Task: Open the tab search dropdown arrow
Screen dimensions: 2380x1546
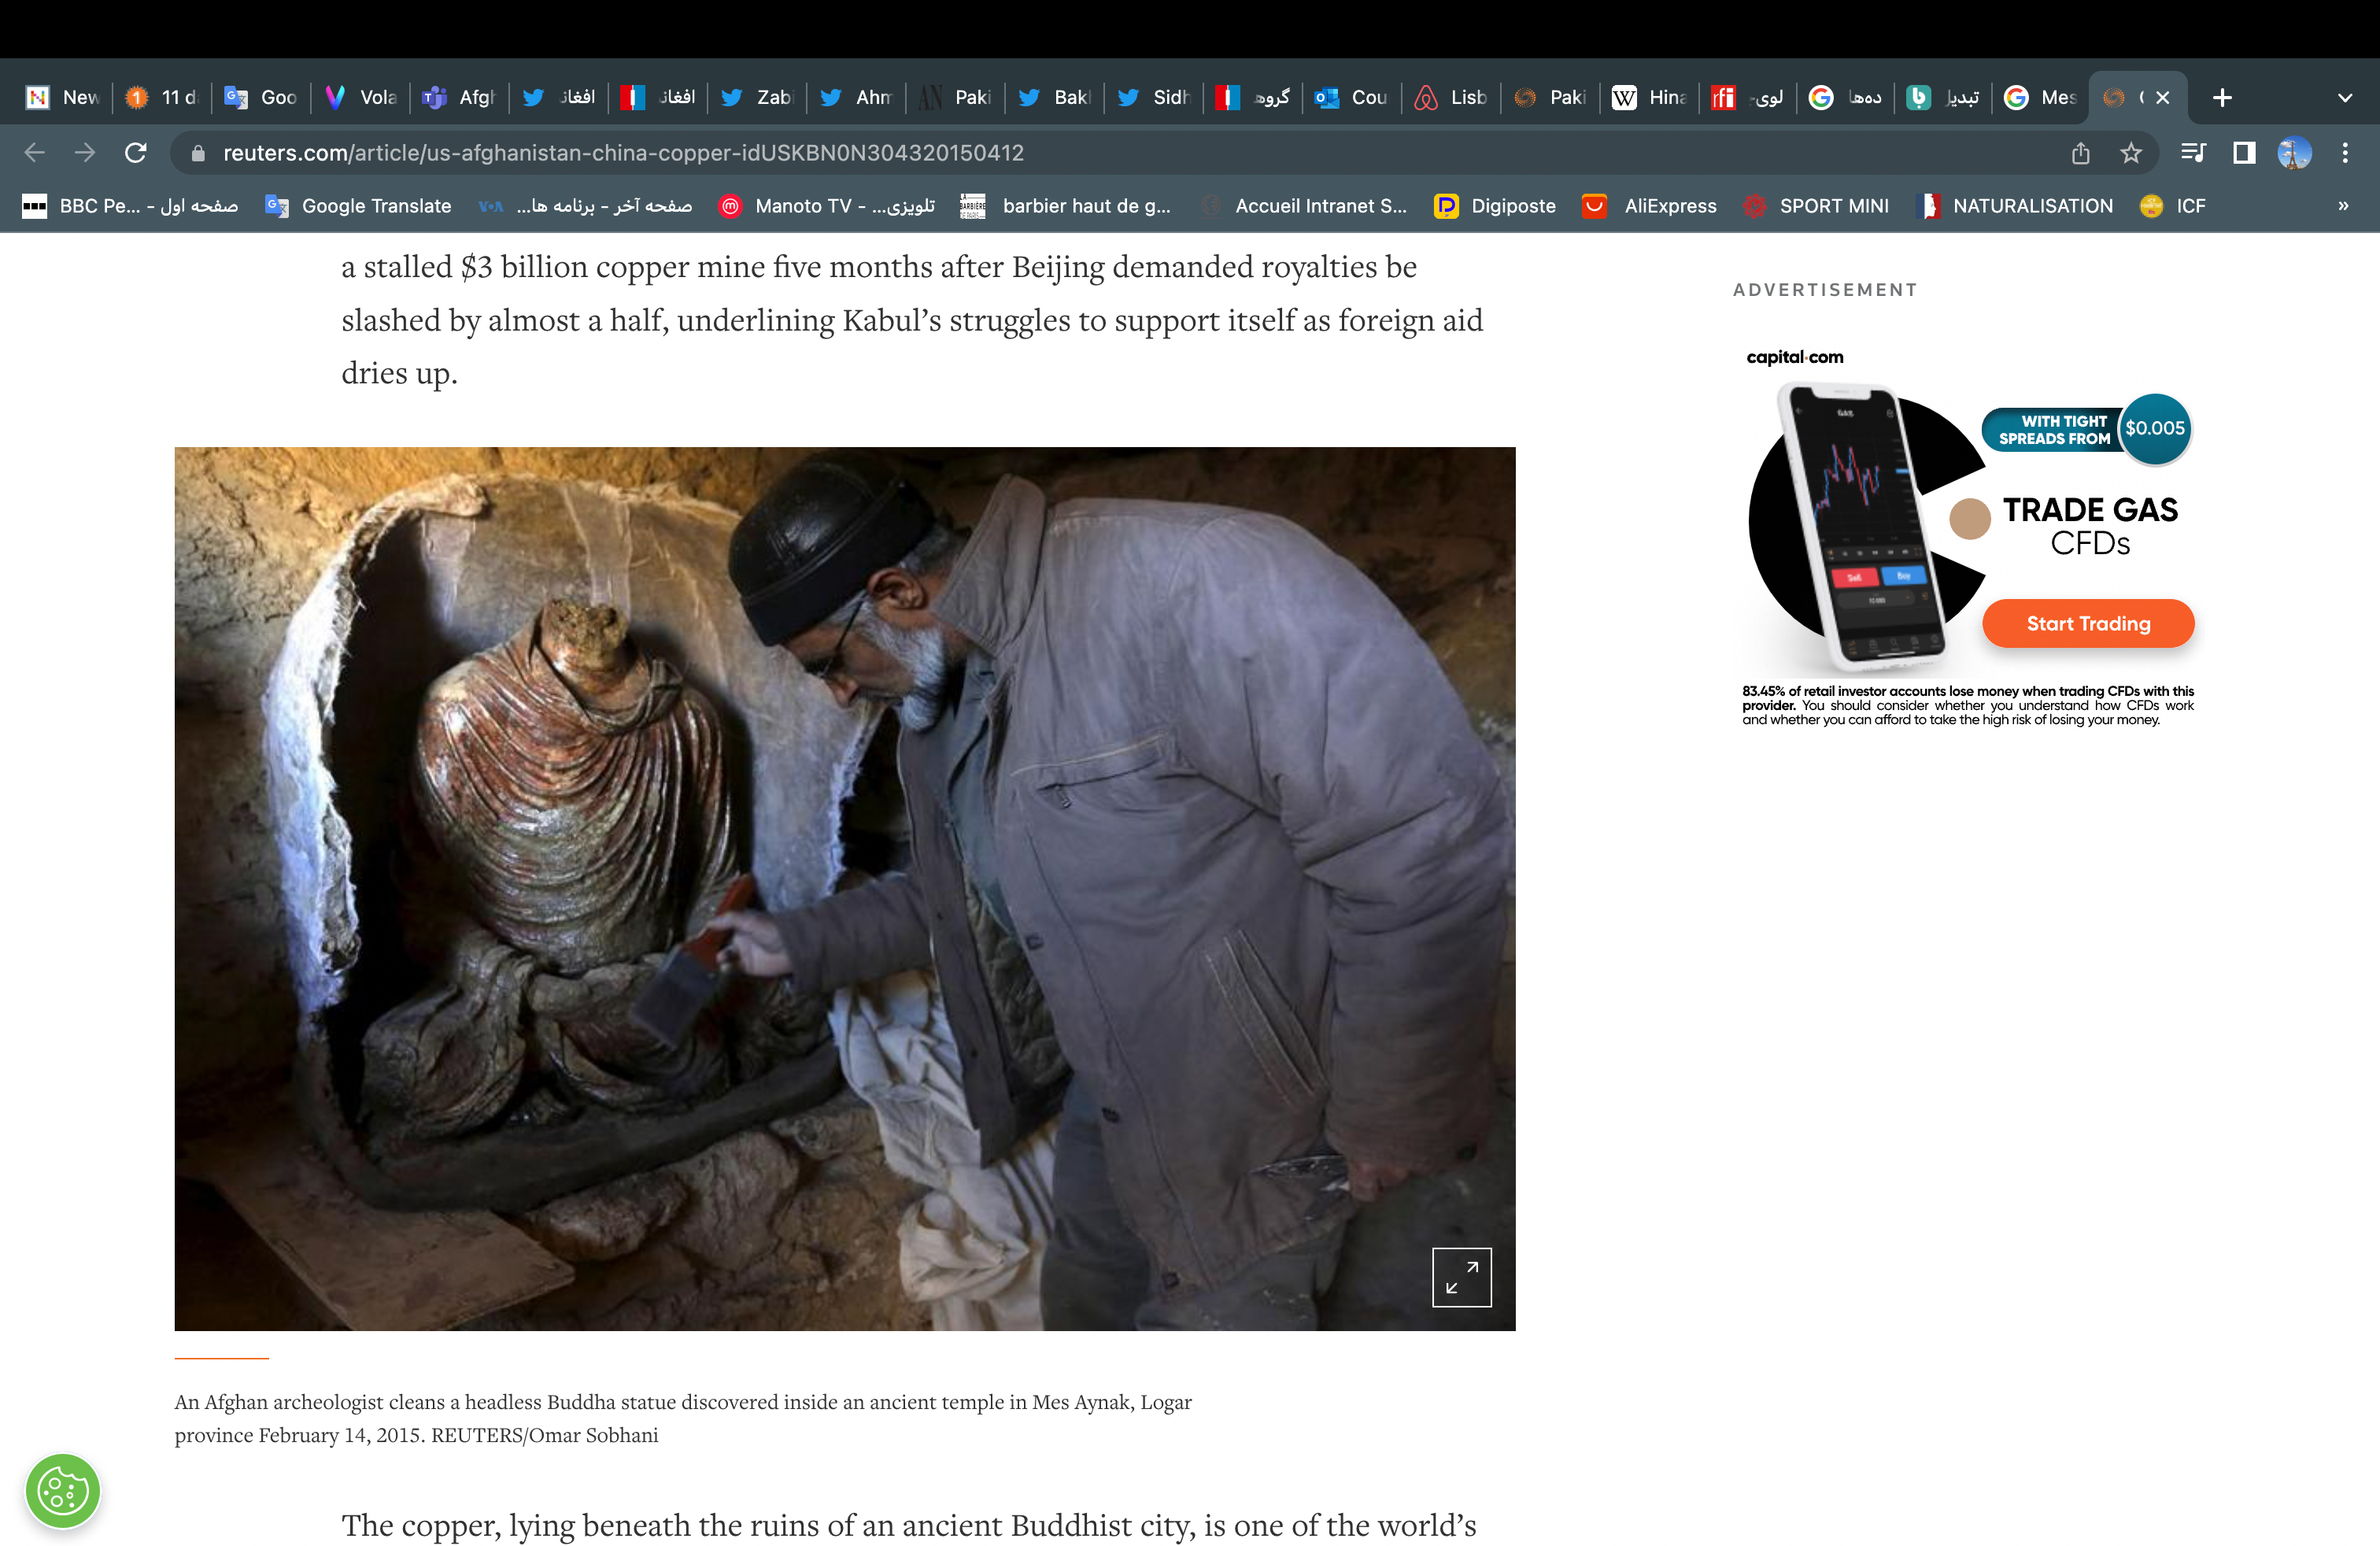Action: pyautogui.click(x=2345, y=98)
